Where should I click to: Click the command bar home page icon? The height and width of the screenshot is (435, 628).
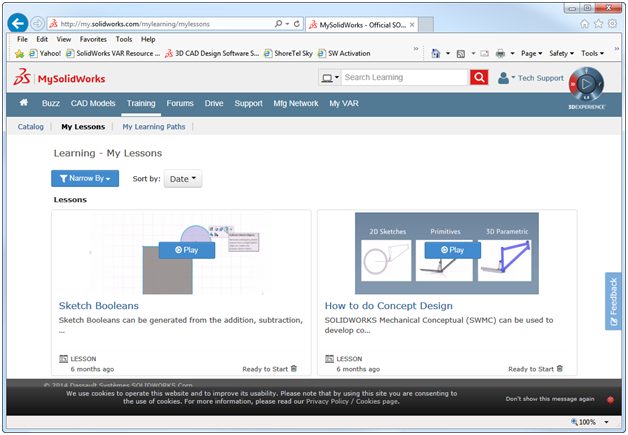click(436, 53)
